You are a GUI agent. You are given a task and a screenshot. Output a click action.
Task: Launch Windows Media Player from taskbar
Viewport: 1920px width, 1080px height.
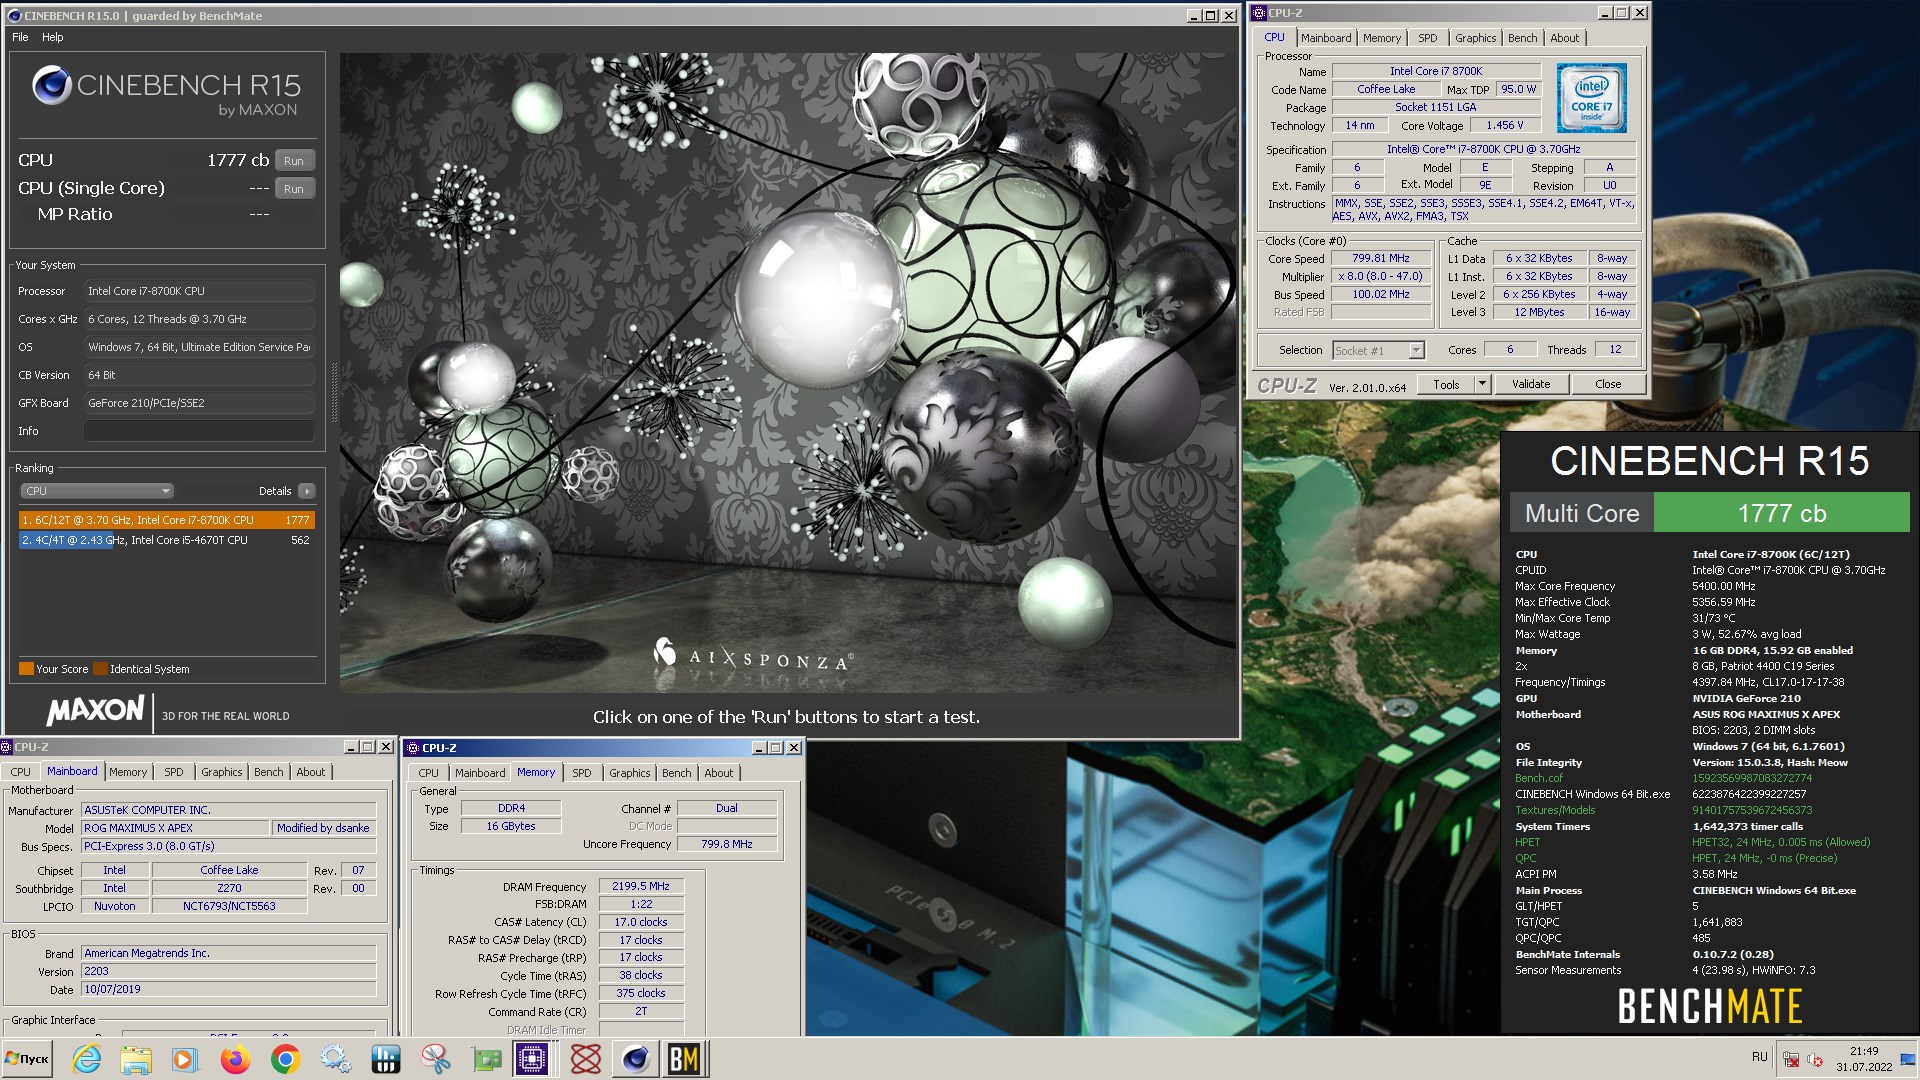[184, 1058]
